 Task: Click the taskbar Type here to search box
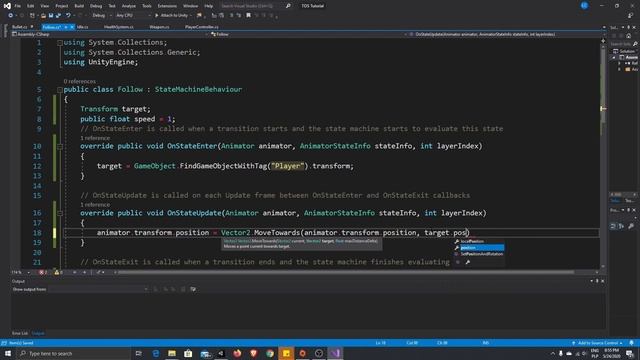click(73, 353)
